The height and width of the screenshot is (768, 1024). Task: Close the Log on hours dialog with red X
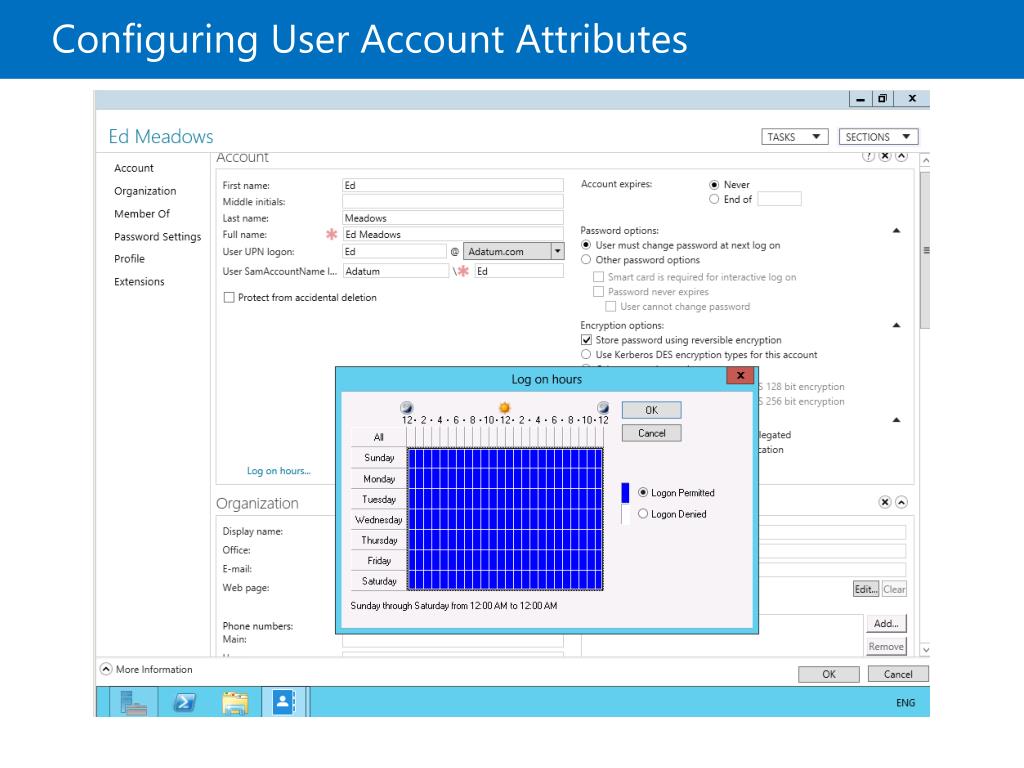coord(740,376)
